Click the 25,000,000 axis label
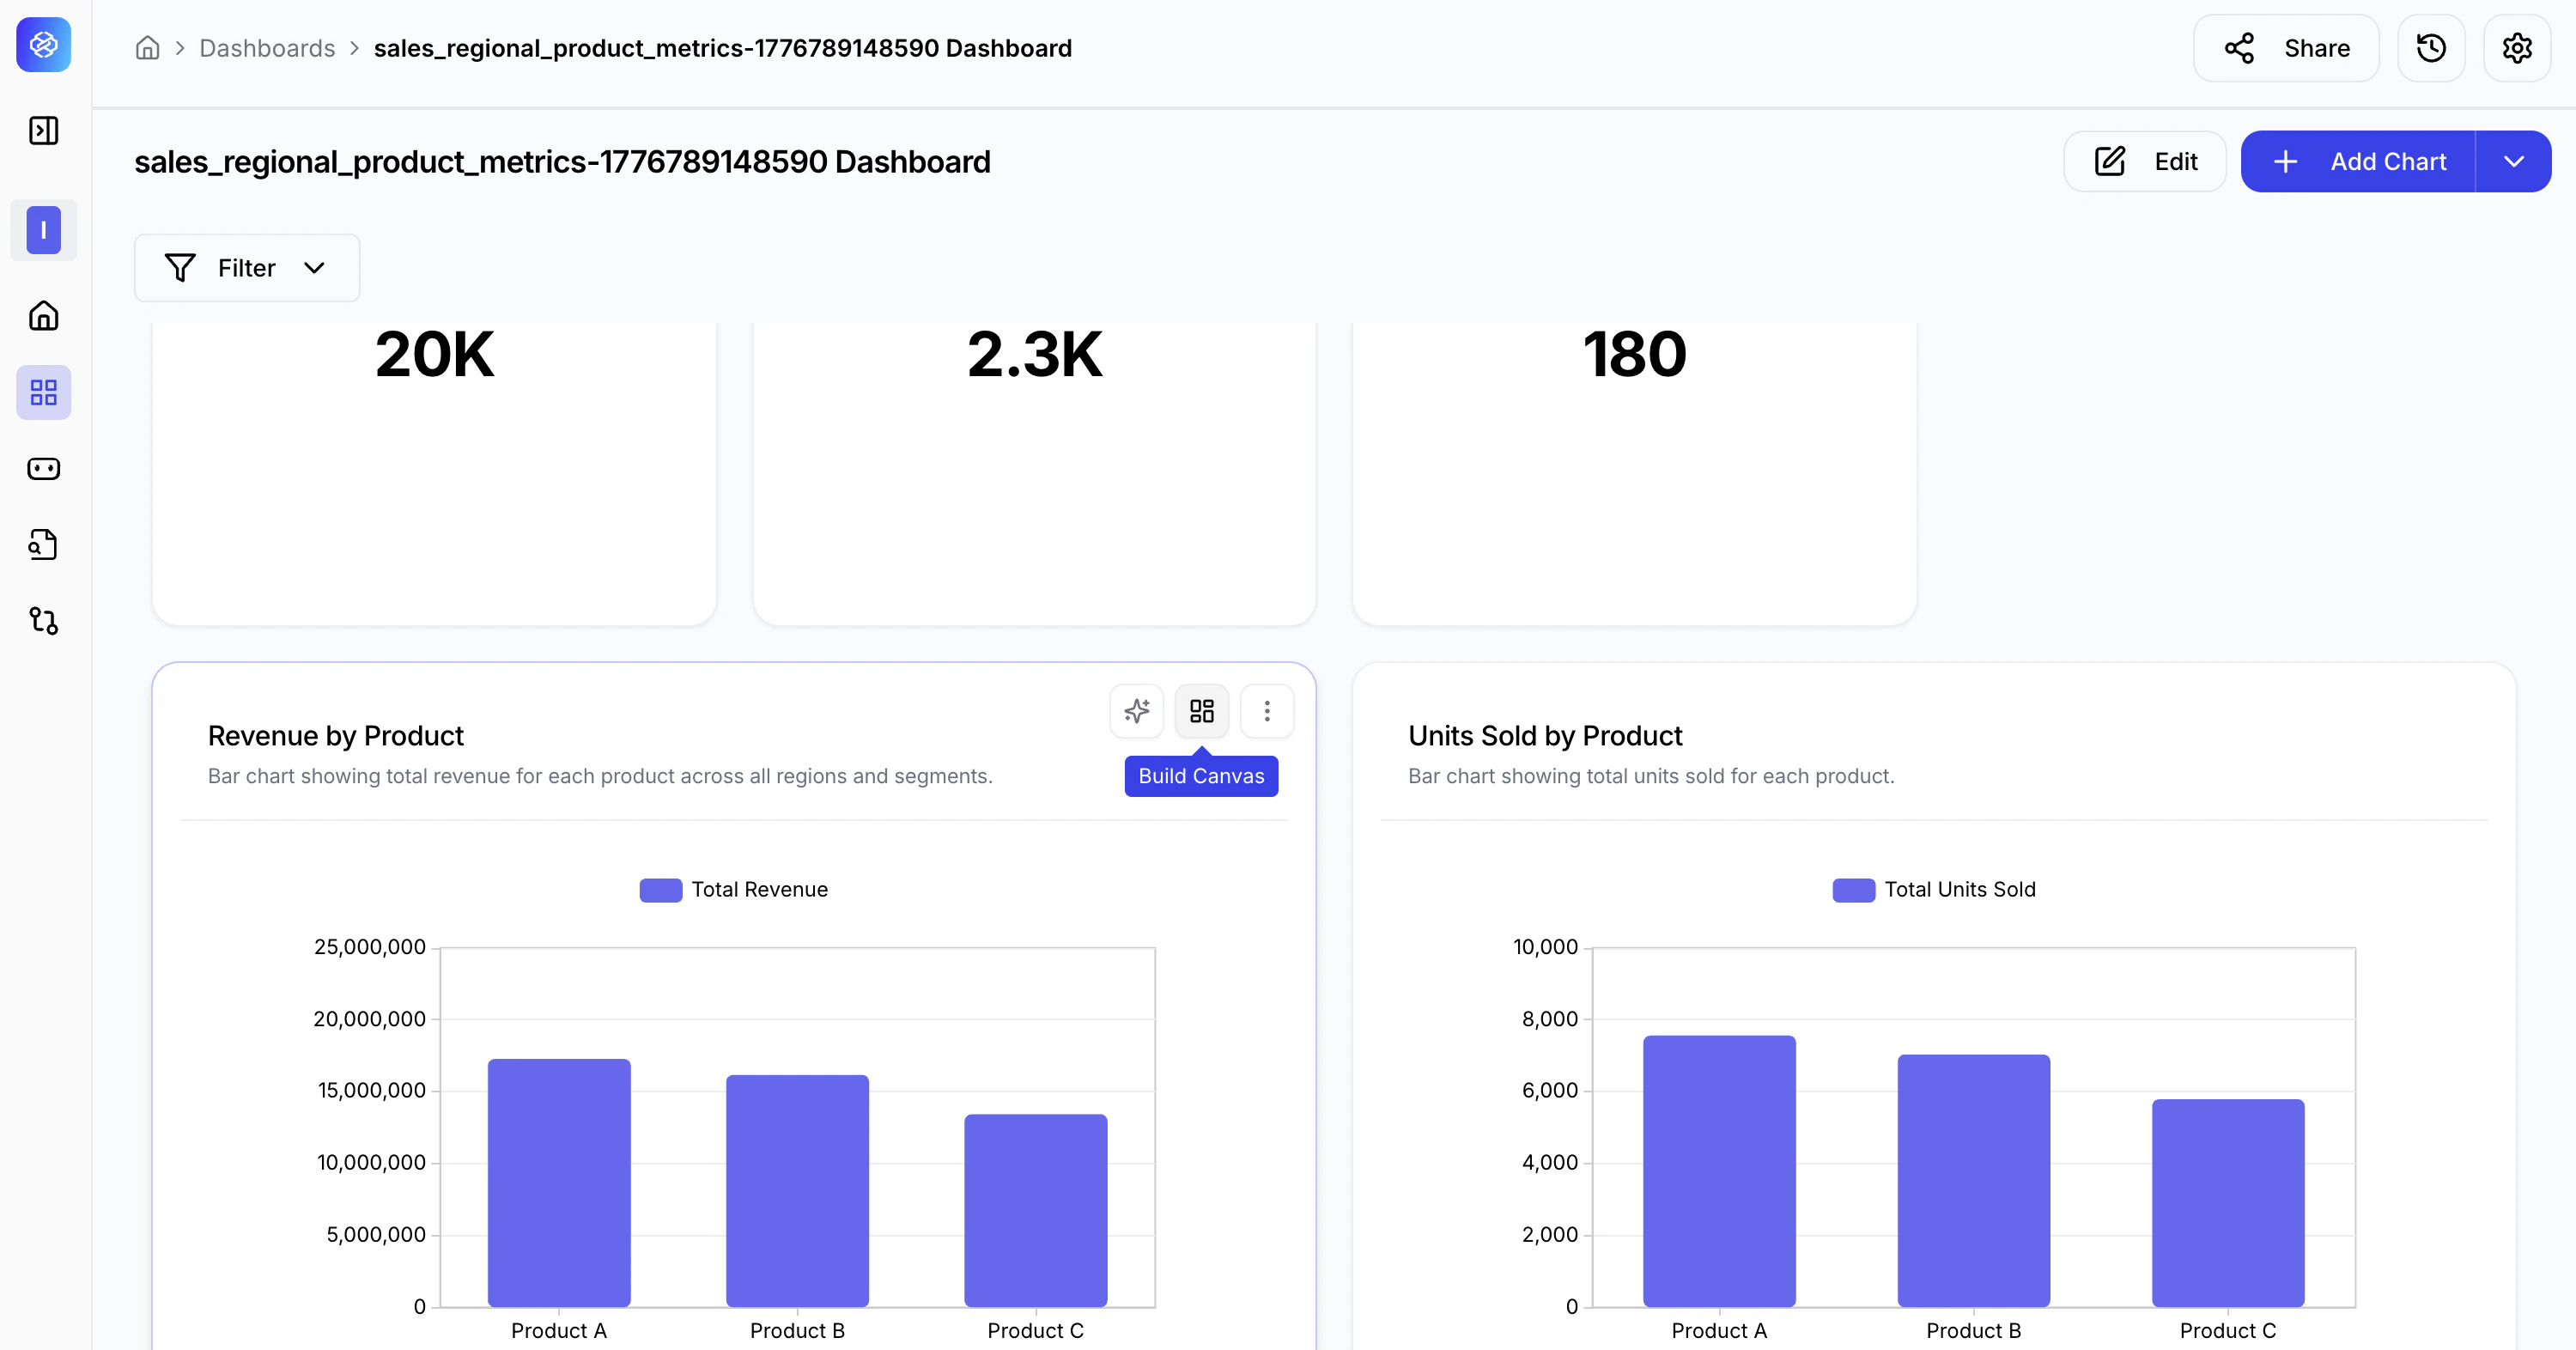Viewport: 2576px width, 1350px height. pos(370,947)
